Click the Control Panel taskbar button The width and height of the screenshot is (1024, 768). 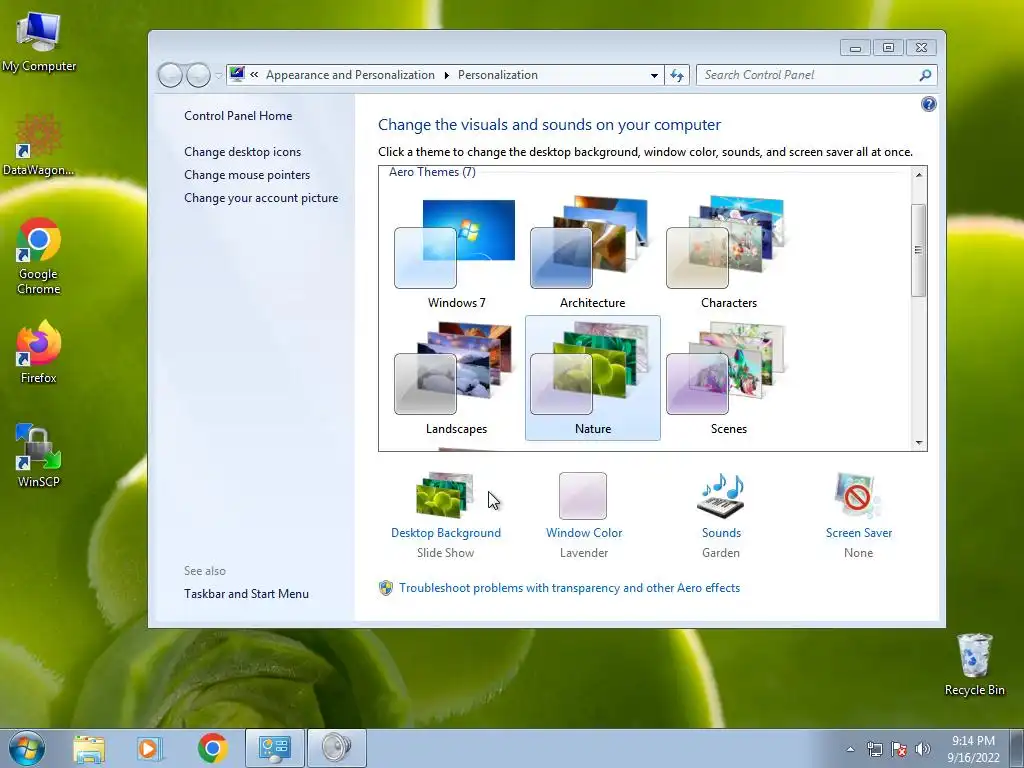pos(274,748)
